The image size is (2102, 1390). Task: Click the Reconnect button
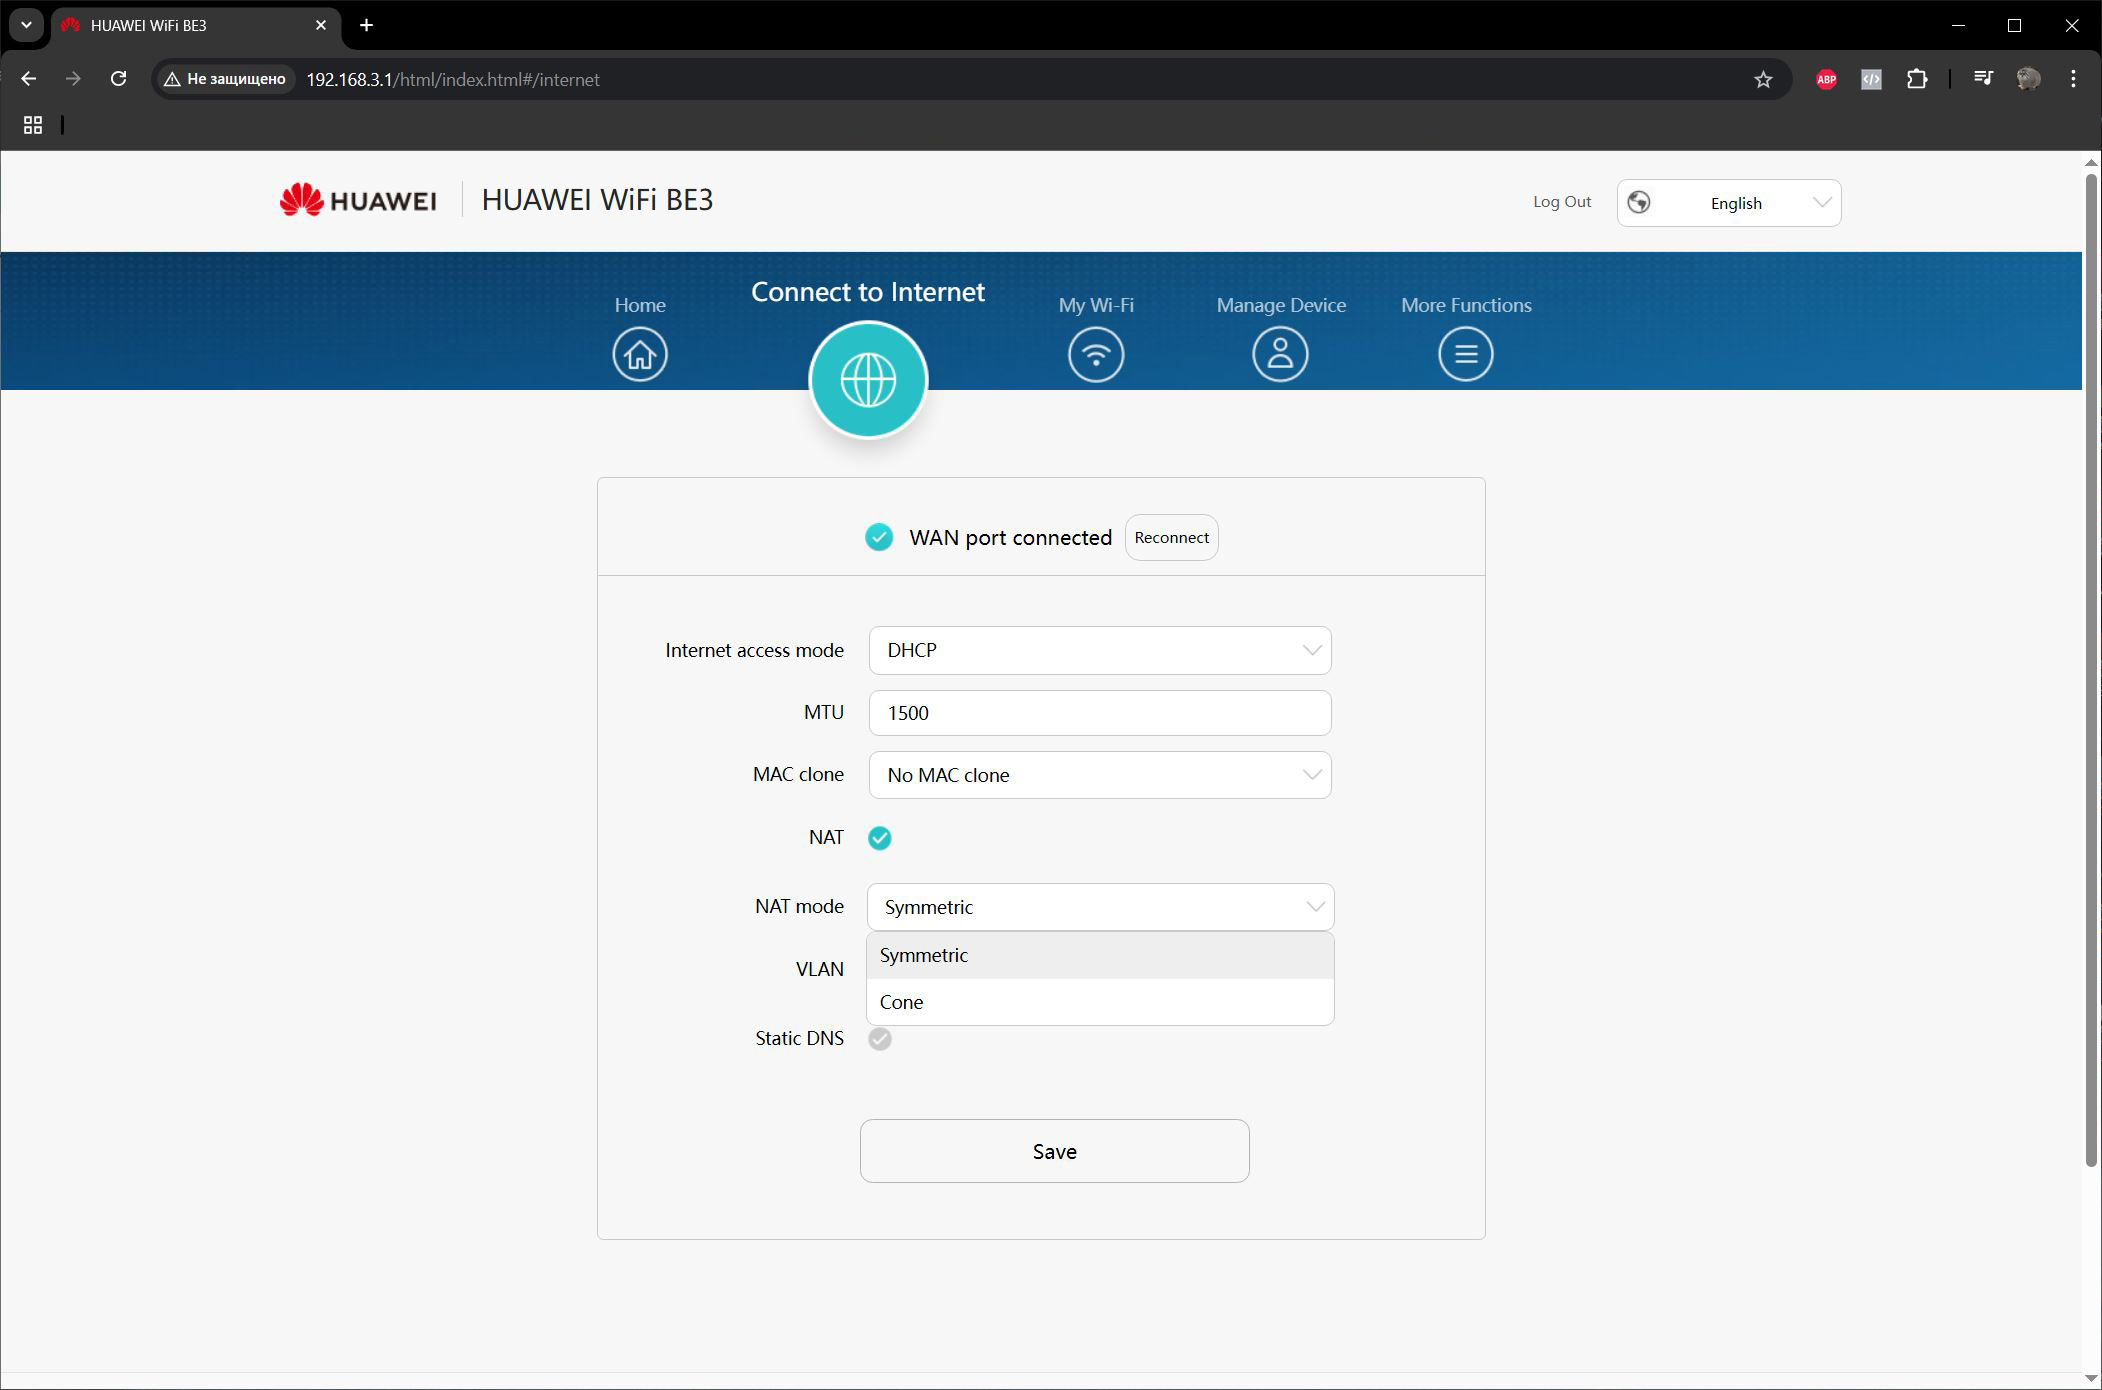pyautogui.click(x=1172, y=538)
